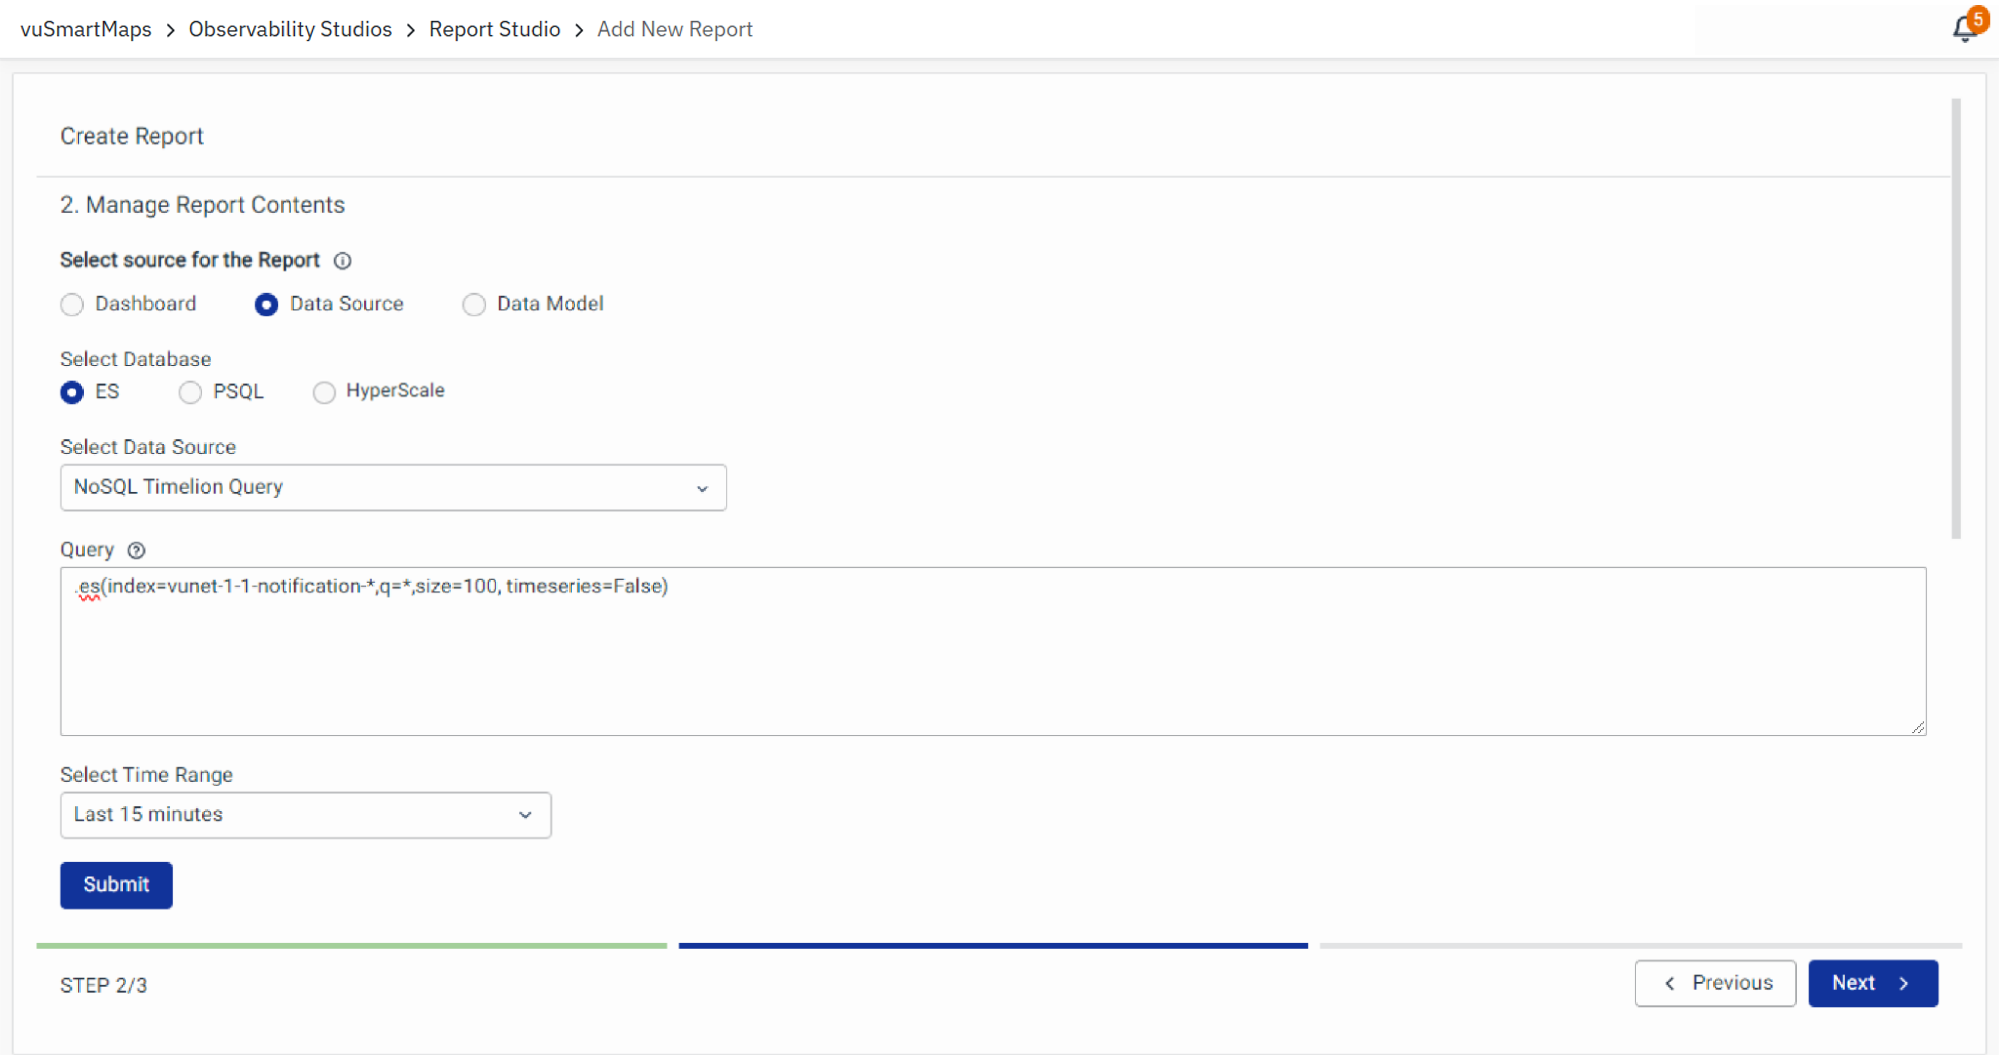The image size is (1999, 1055).
Task: Click the vertical scrollbar of the form
Action: (1955, 318)
